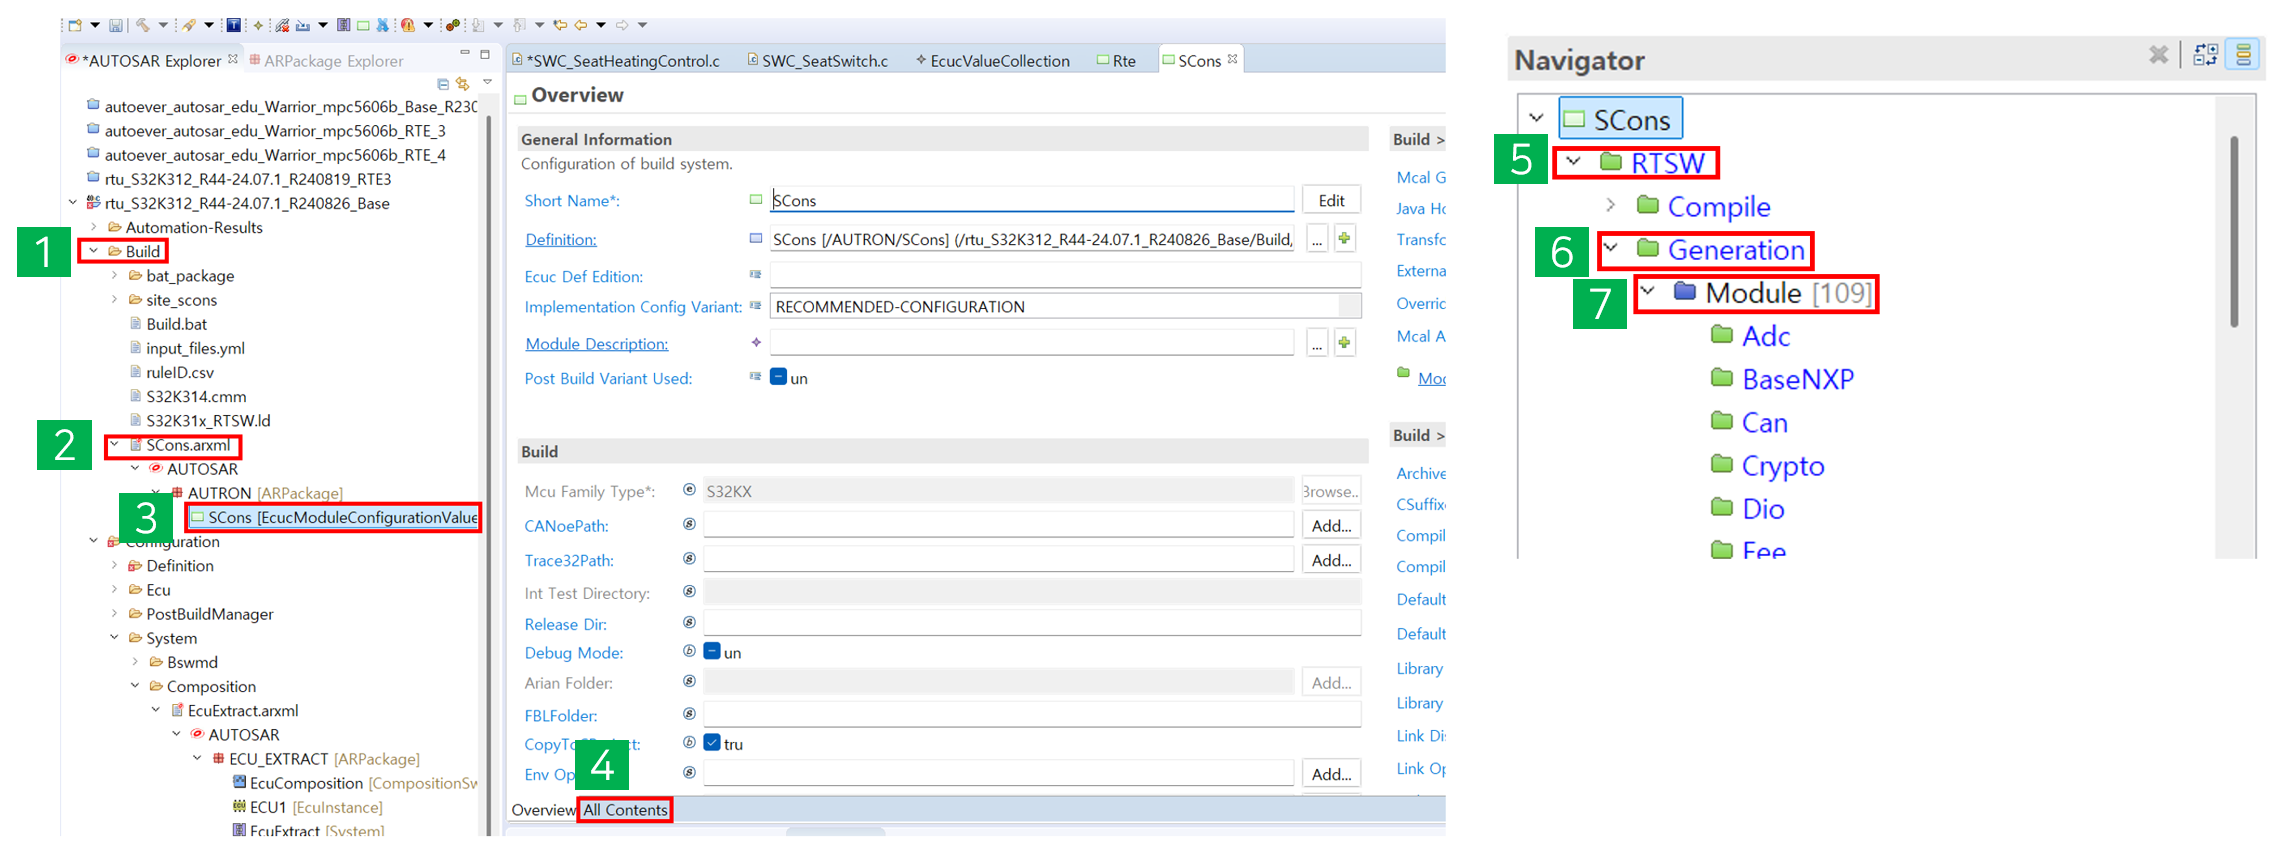Click the Navigator vertical scrollbar
Image resolution: width=2294 pixels, height=858 pixels.
tap(2234, 230)
